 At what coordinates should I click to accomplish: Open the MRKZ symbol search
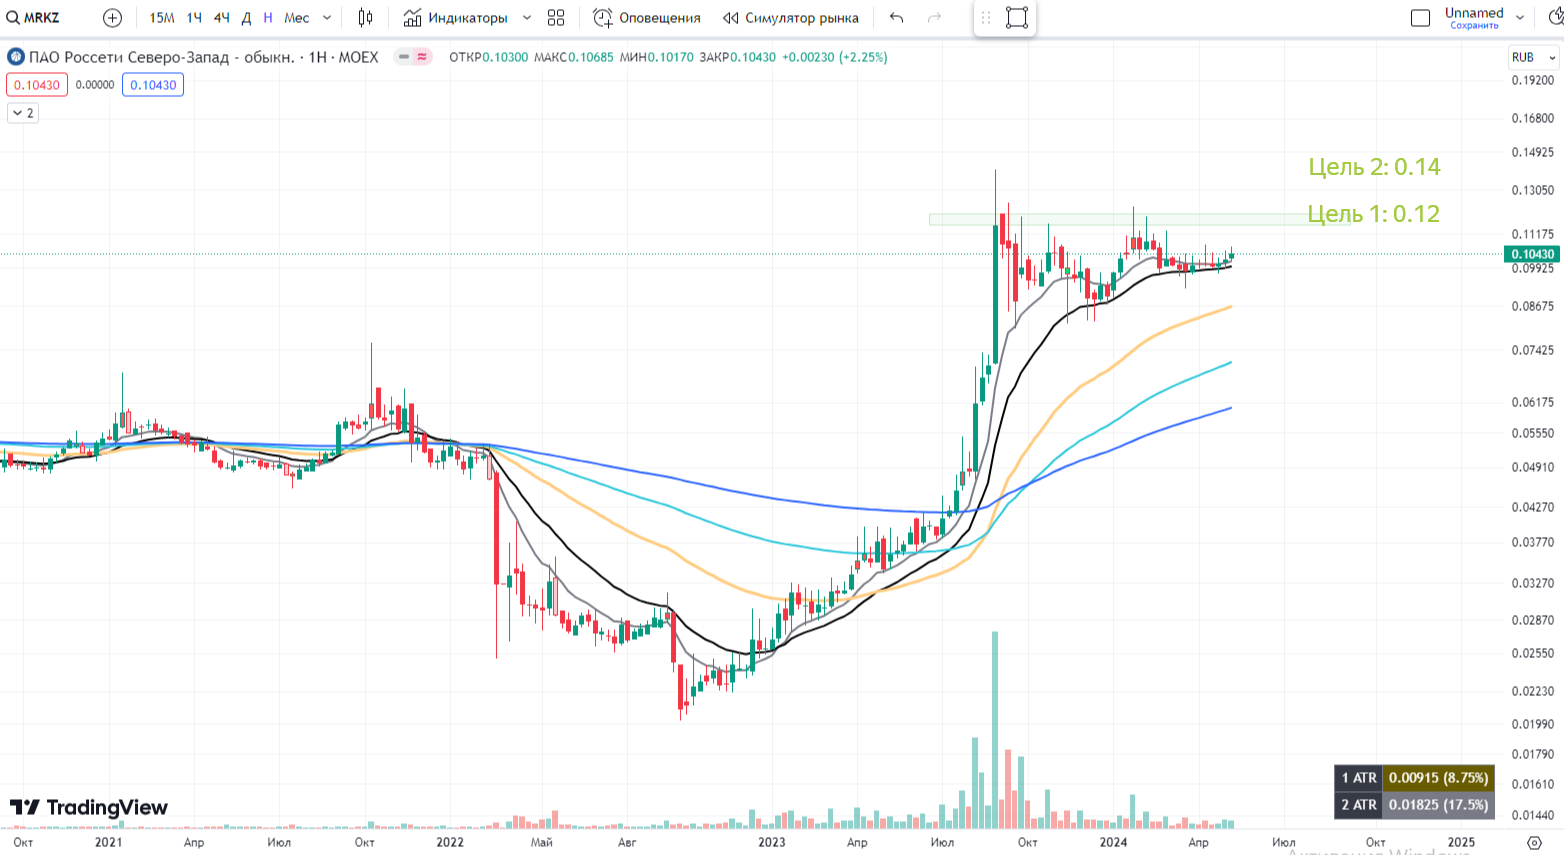pyautogui.click(x=35, y=17)
